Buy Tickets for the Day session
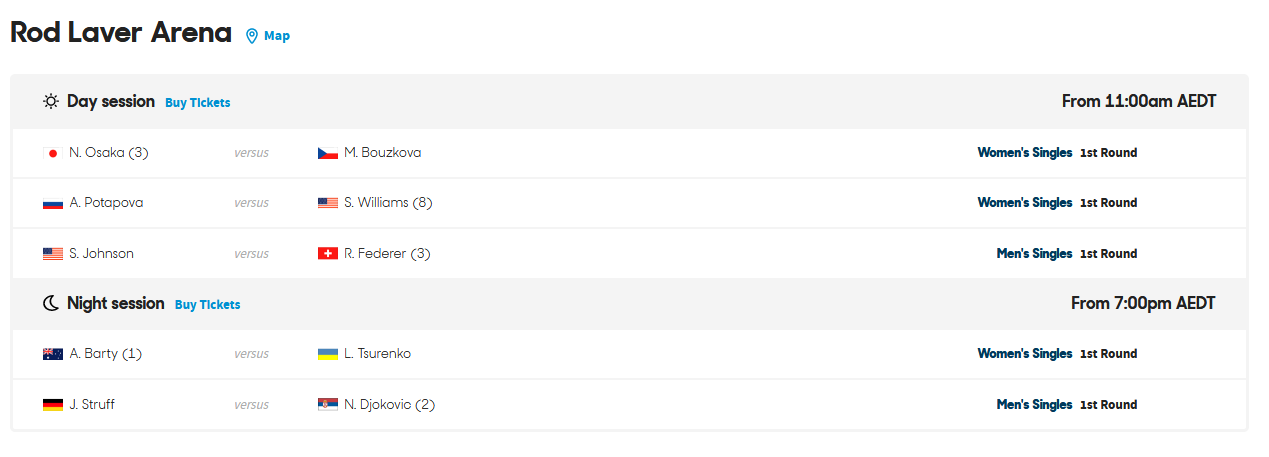This screenshot has height=457, width=1269. [198, 103]
